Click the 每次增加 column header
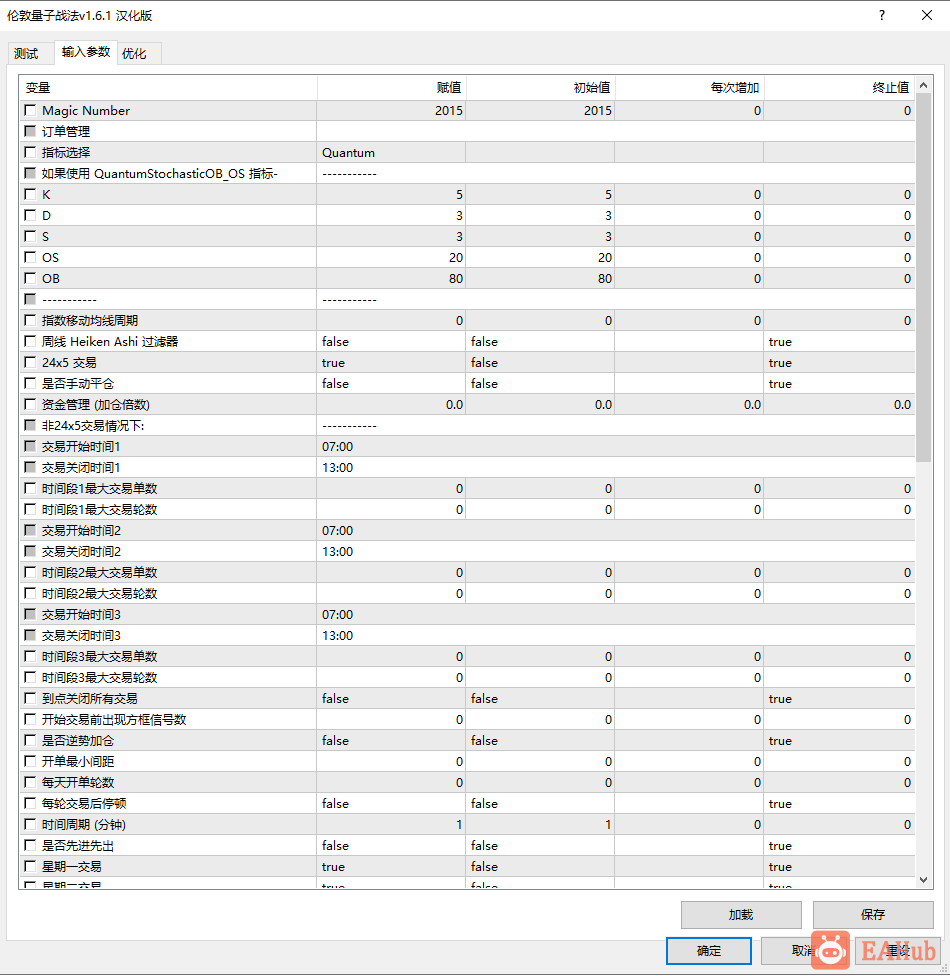950x976 pixels. 689,88
